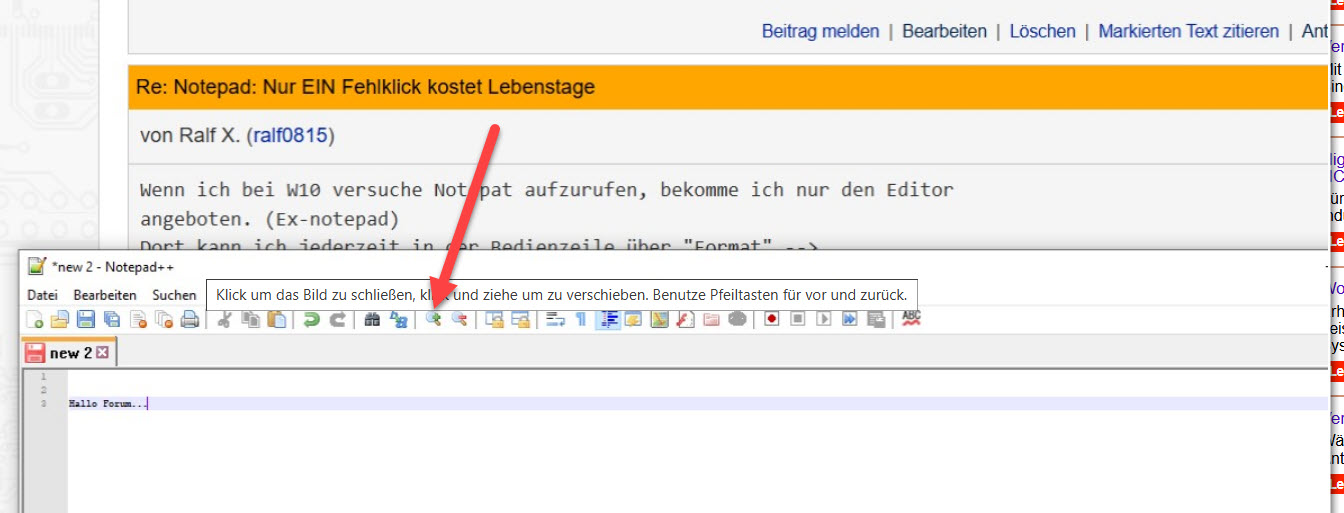Toggle the Word wrap toolbar icon

tap(555, 320)
